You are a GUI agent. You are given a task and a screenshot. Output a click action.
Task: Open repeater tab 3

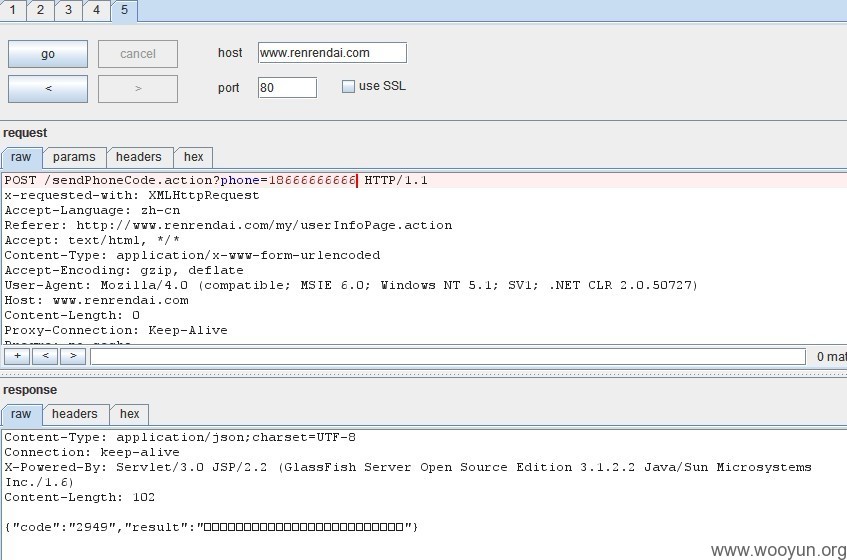(x=68, y=10)
